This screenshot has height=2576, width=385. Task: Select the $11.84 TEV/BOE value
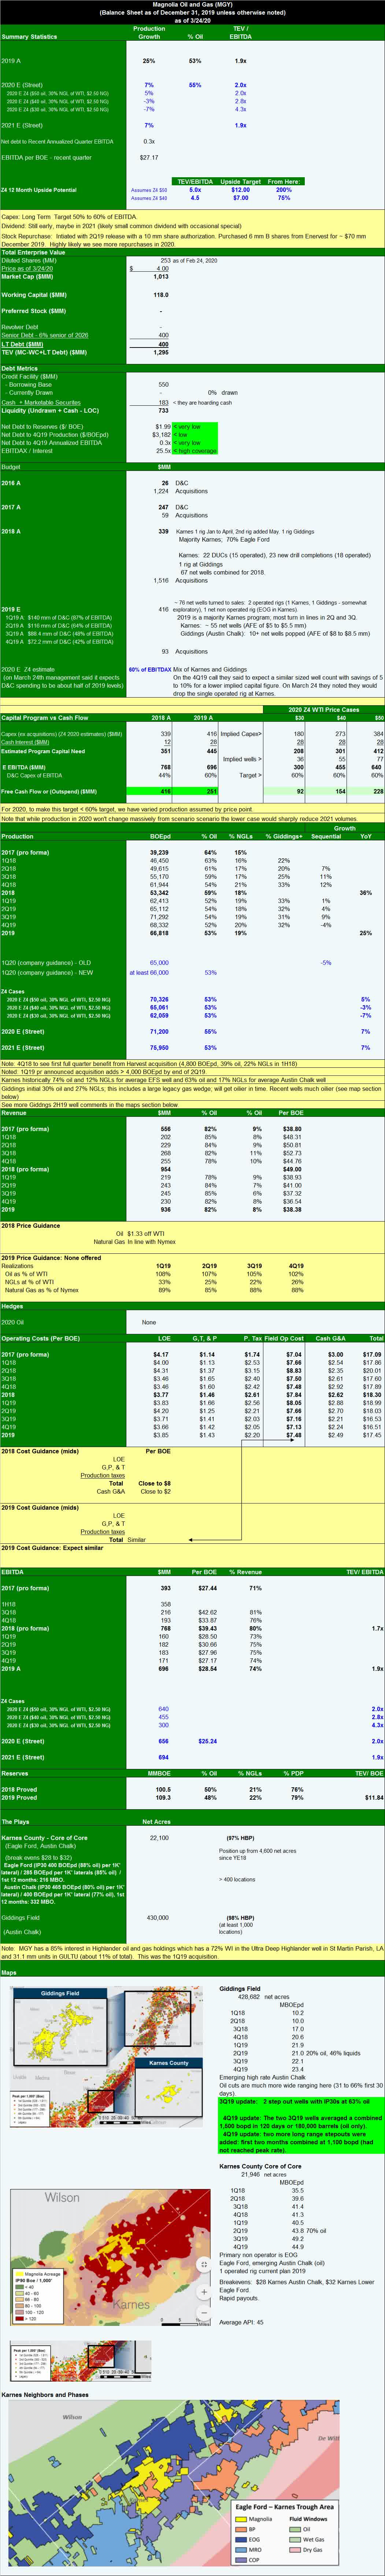(x=374, y=1797)
